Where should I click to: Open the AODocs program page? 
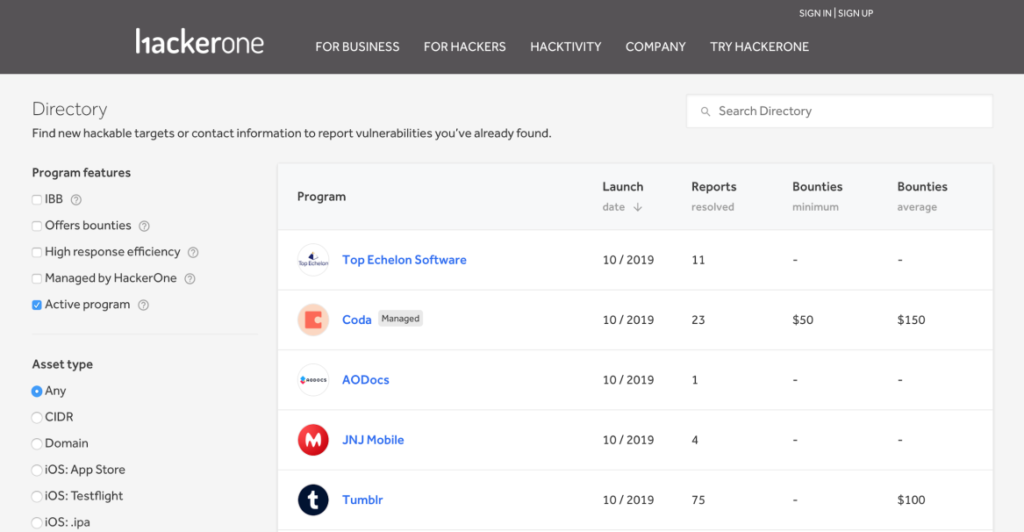pyautogui.click(x=366, y=380)
